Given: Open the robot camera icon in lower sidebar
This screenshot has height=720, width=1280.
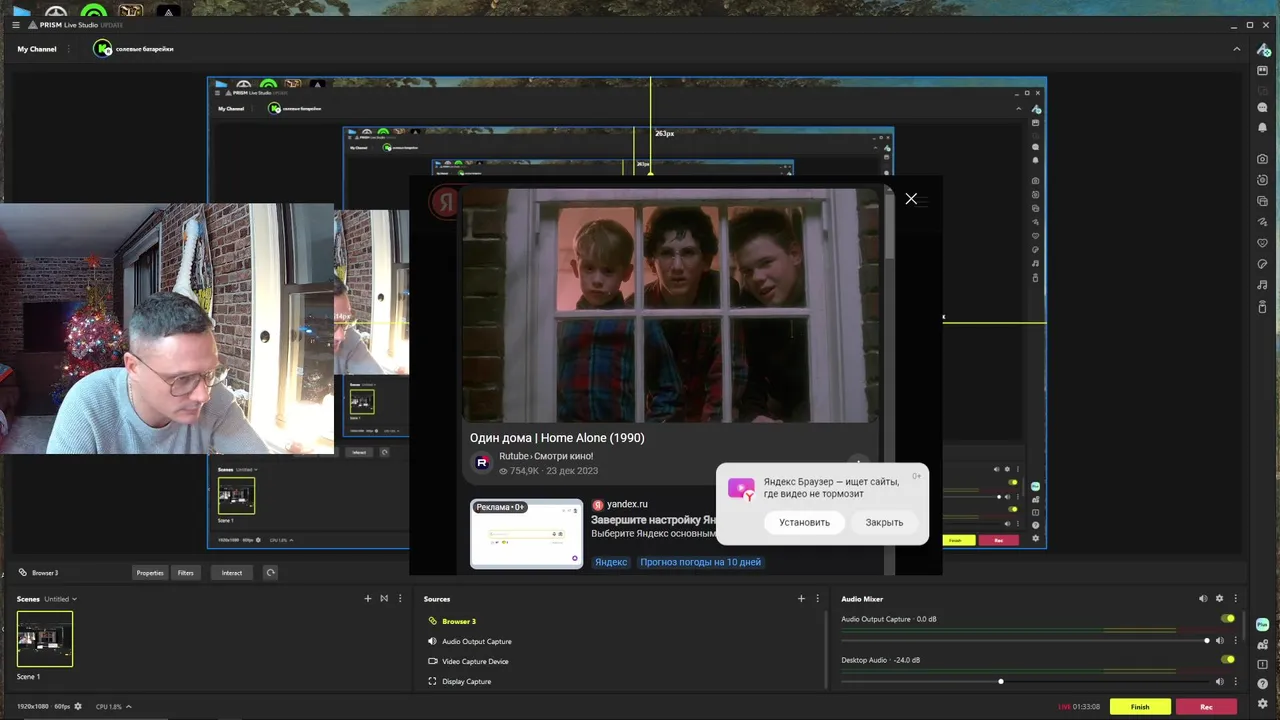Looking at the screenshot, I should [1263, 644].
